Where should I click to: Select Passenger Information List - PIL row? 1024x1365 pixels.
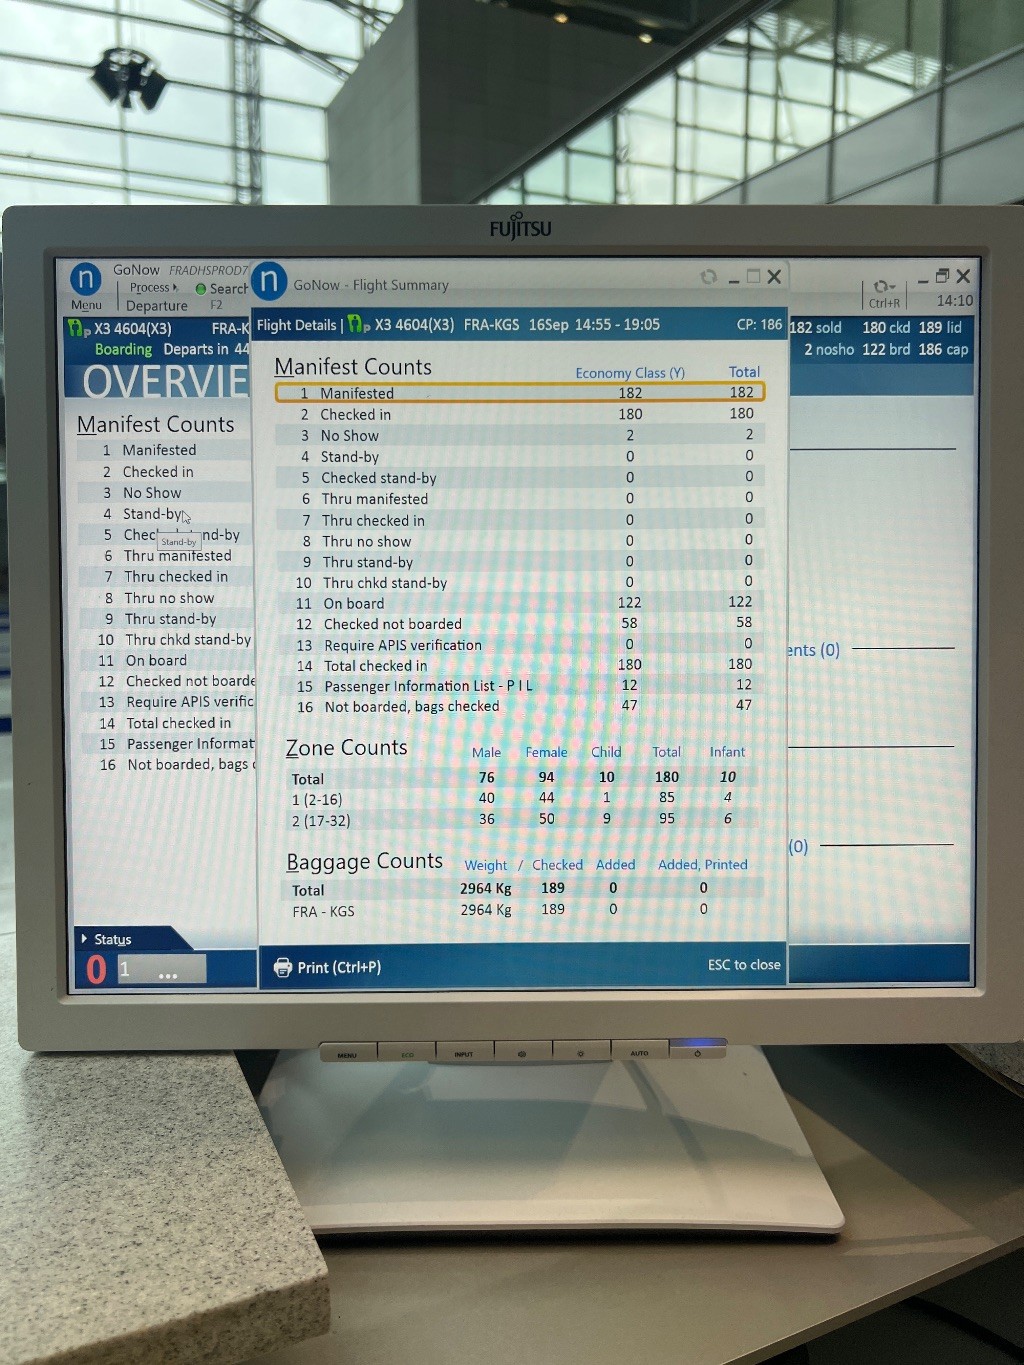[x=519, y=686]
